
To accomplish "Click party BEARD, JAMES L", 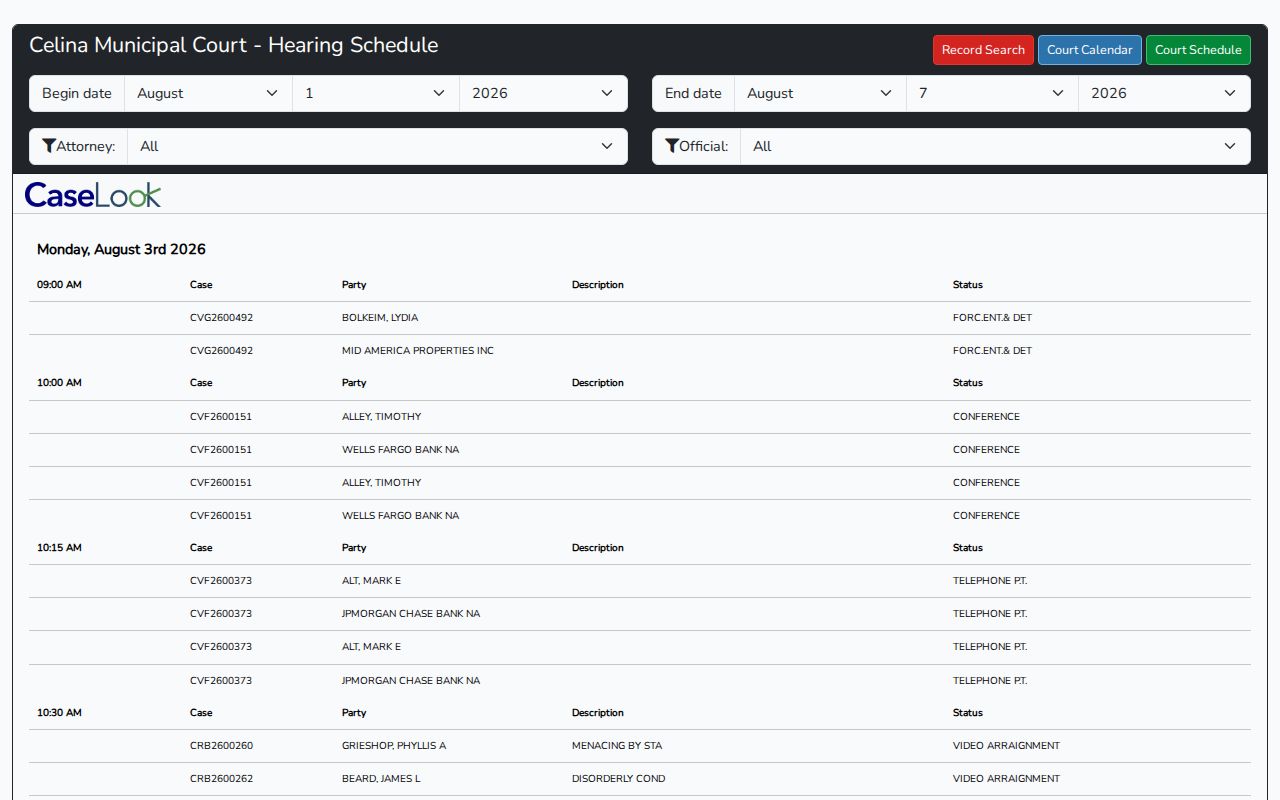I will coord(381,779).
